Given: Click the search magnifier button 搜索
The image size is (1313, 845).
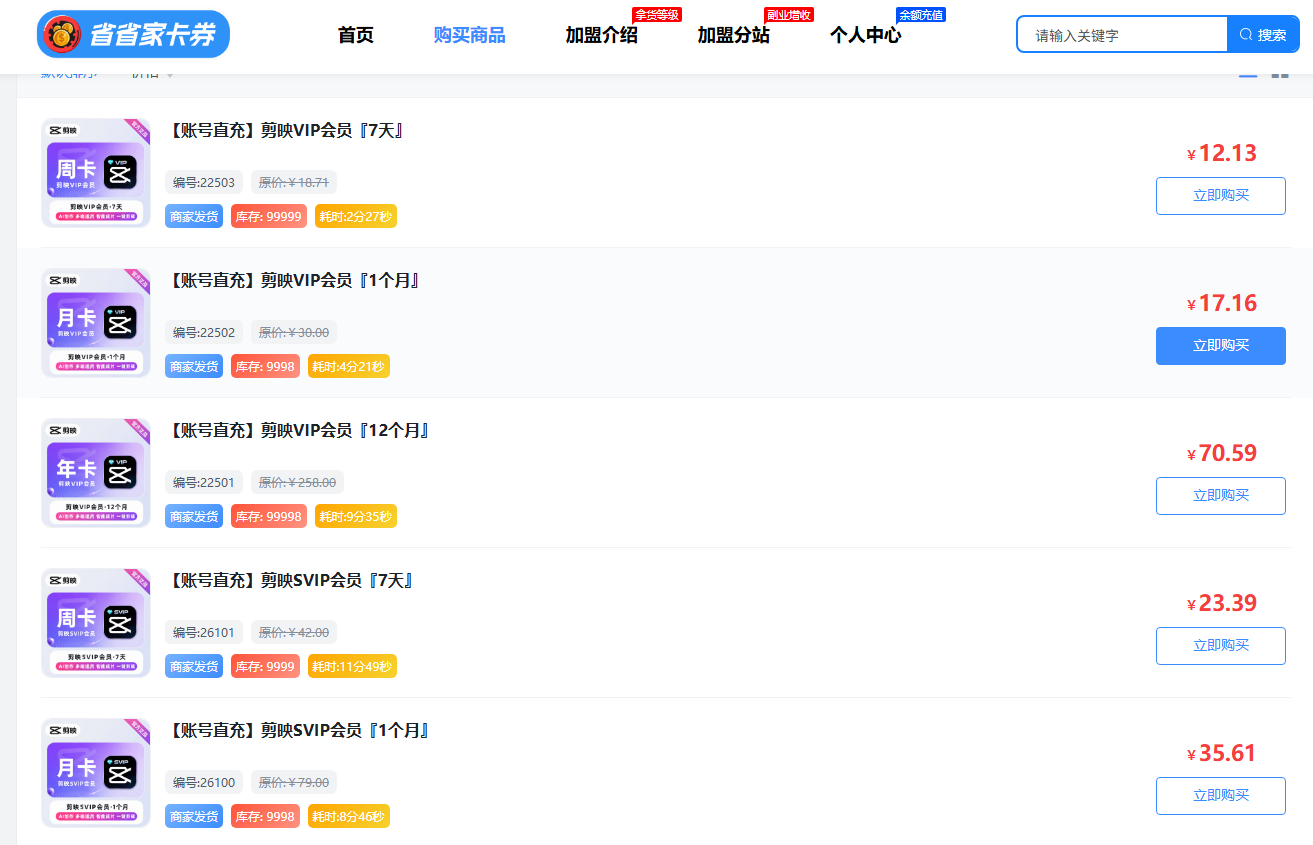Looking at the screenshot, I should tap(1263, 35).
